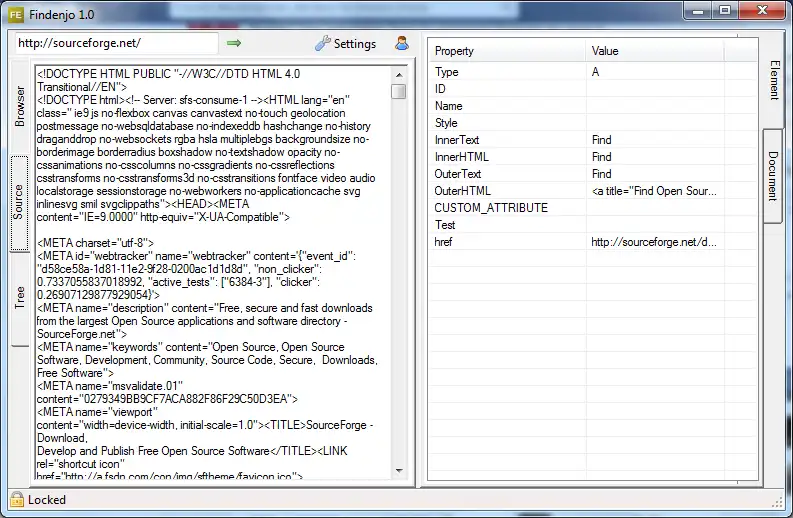
Task: Select the Type property row
Action: (x=593, y=72)
